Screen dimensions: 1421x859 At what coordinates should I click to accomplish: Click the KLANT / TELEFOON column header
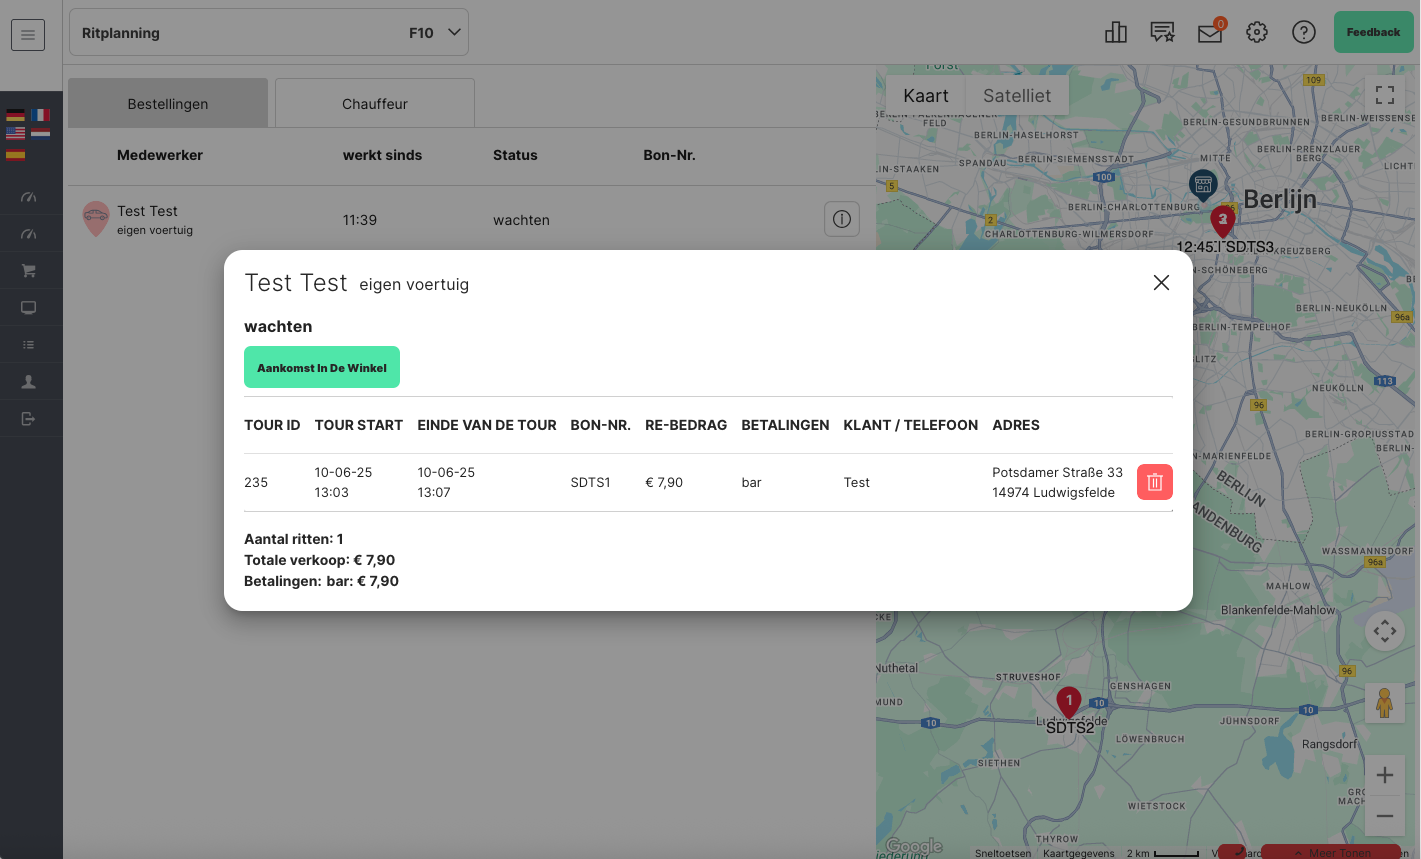pyautogui.click(x=911, y=425)
